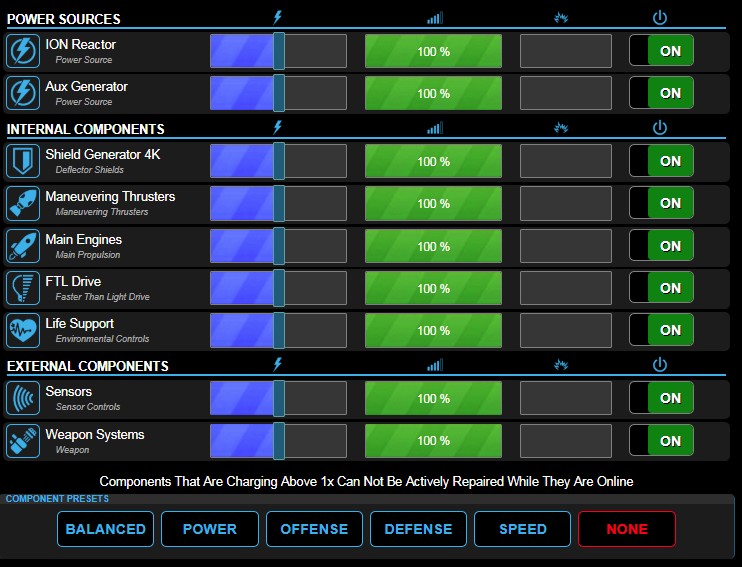The width and height of the screenshot is (742, 567).
Task: Click the Main Engines power level slider
Action: click(279, 246)
